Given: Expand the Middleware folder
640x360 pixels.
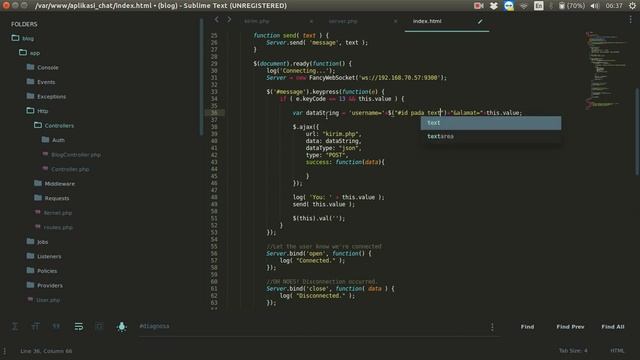Looking at the screenshot, I should [x=54, y=184].
